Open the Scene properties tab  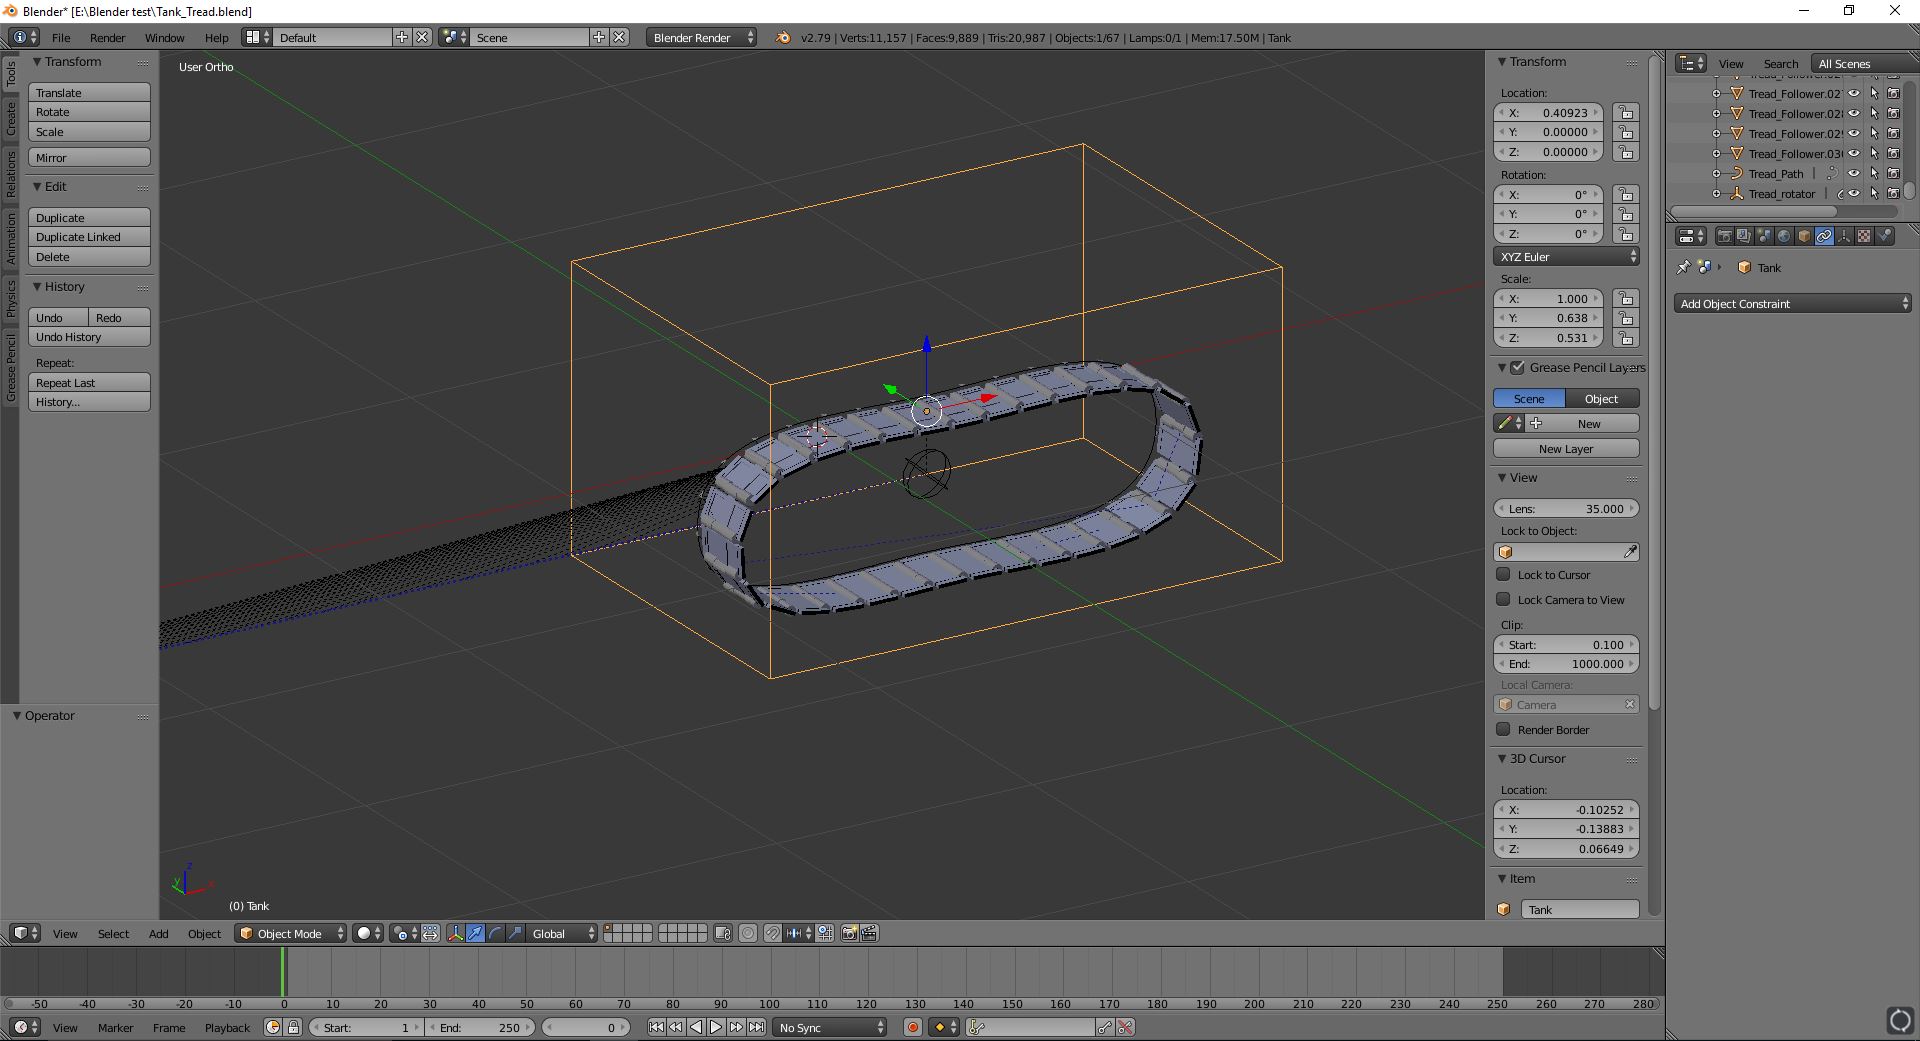point(1764,236)
